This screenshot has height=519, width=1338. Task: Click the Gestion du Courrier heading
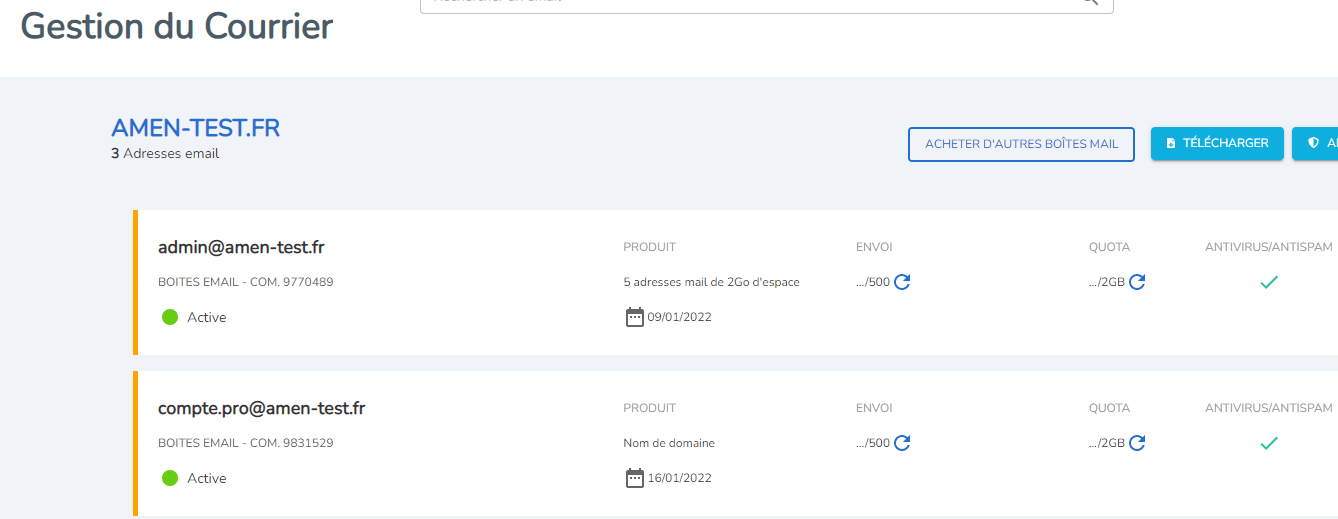pos(177,26)
